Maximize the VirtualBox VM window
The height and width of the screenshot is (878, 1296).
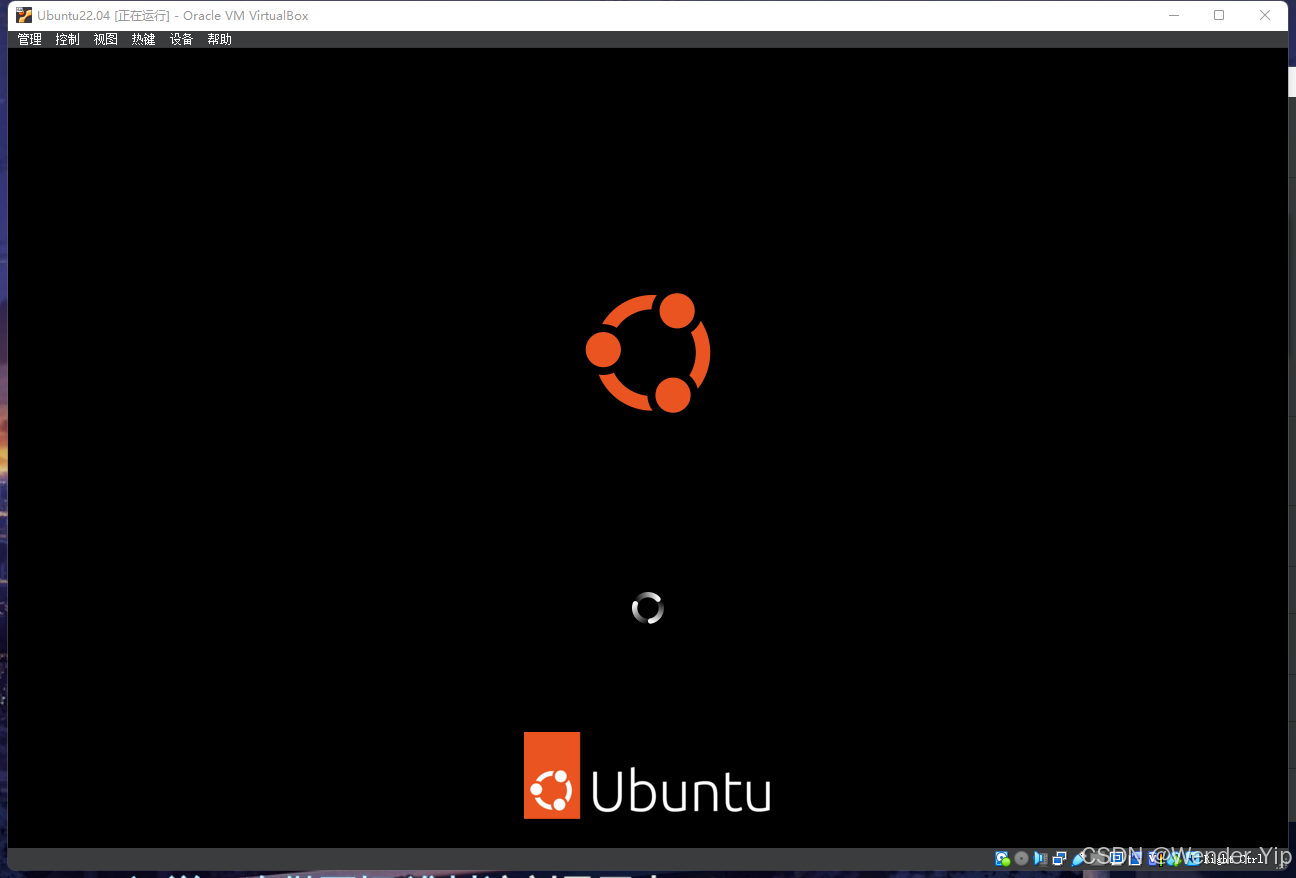coord(1219,15)
